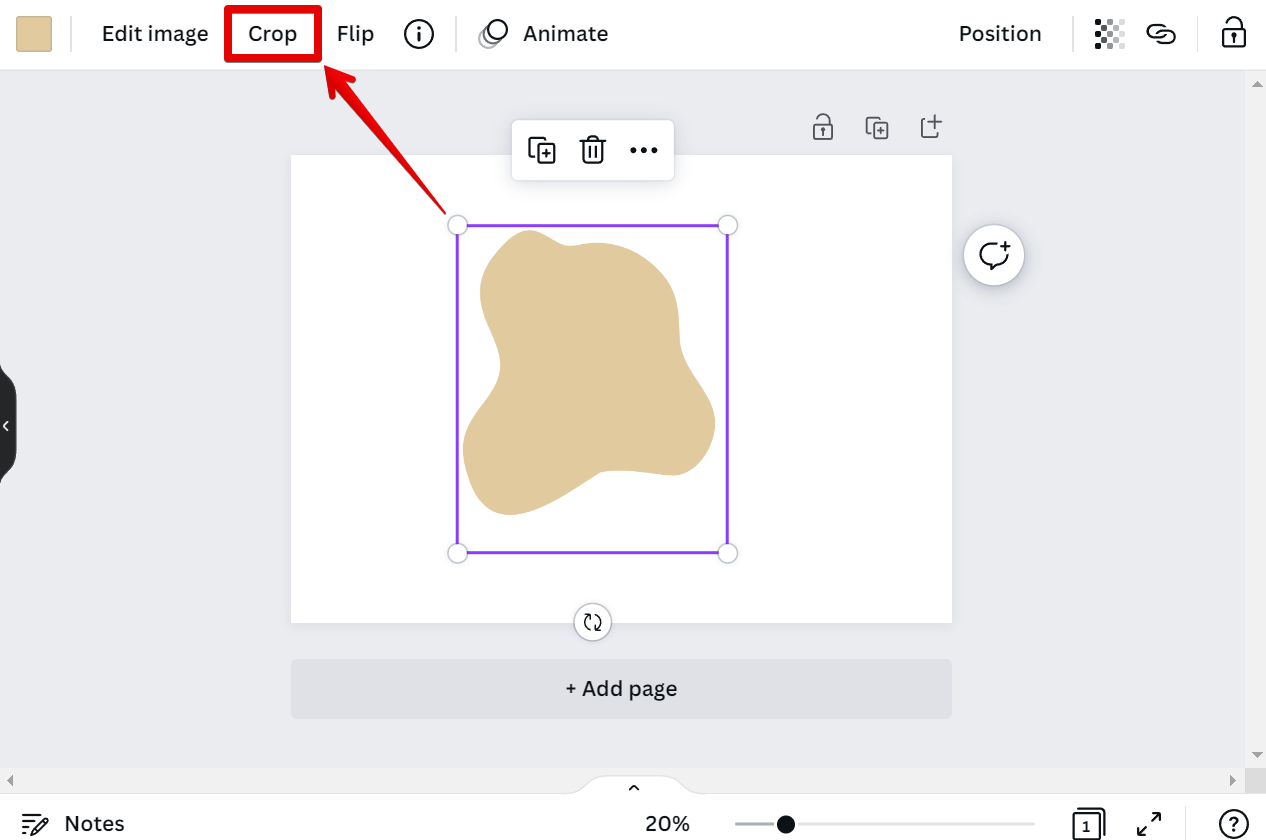
Task: Open the more options ellipsis menu
Action: [643, 150]
